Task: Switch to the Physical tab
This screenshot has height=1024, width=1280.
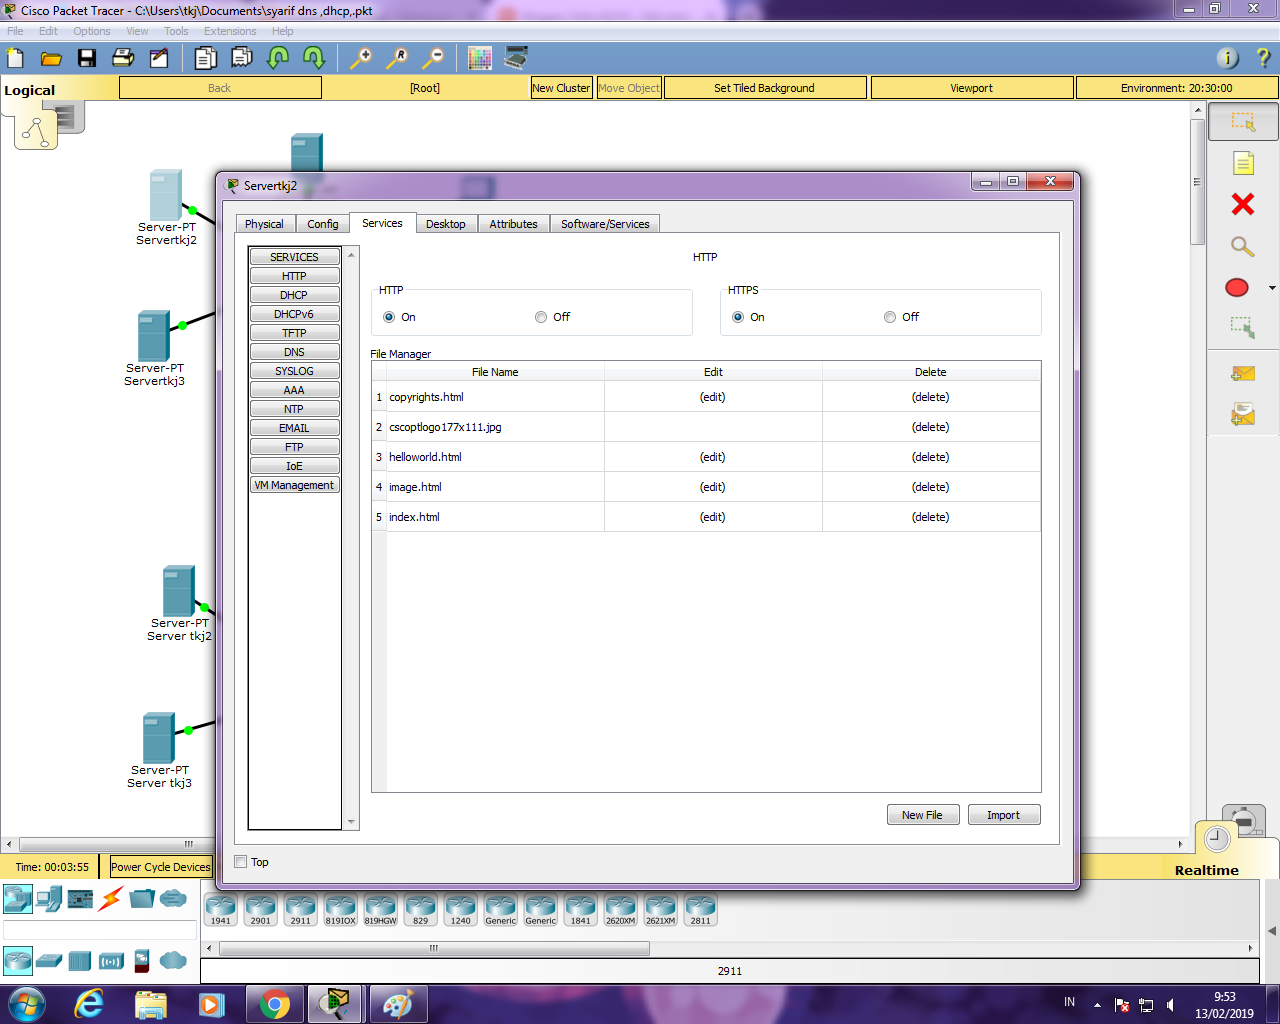Action: 264,224
